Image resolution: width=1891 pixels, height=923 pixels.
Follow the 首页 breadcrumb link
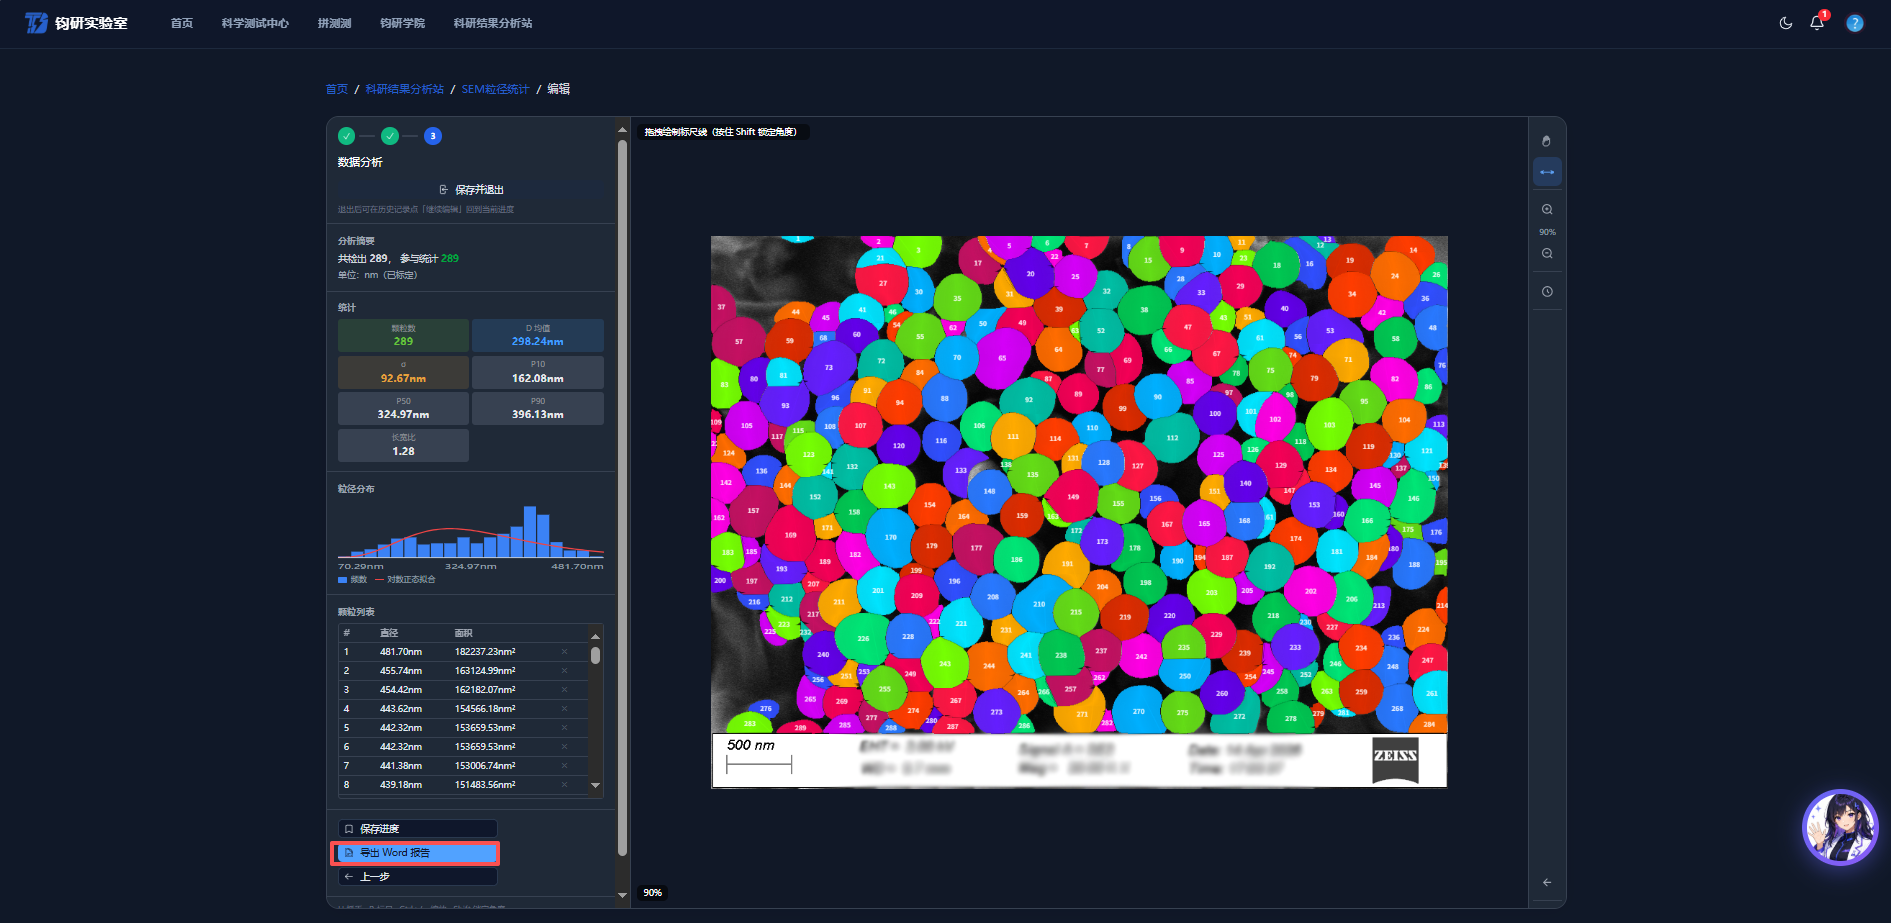[x=337, y=89]
